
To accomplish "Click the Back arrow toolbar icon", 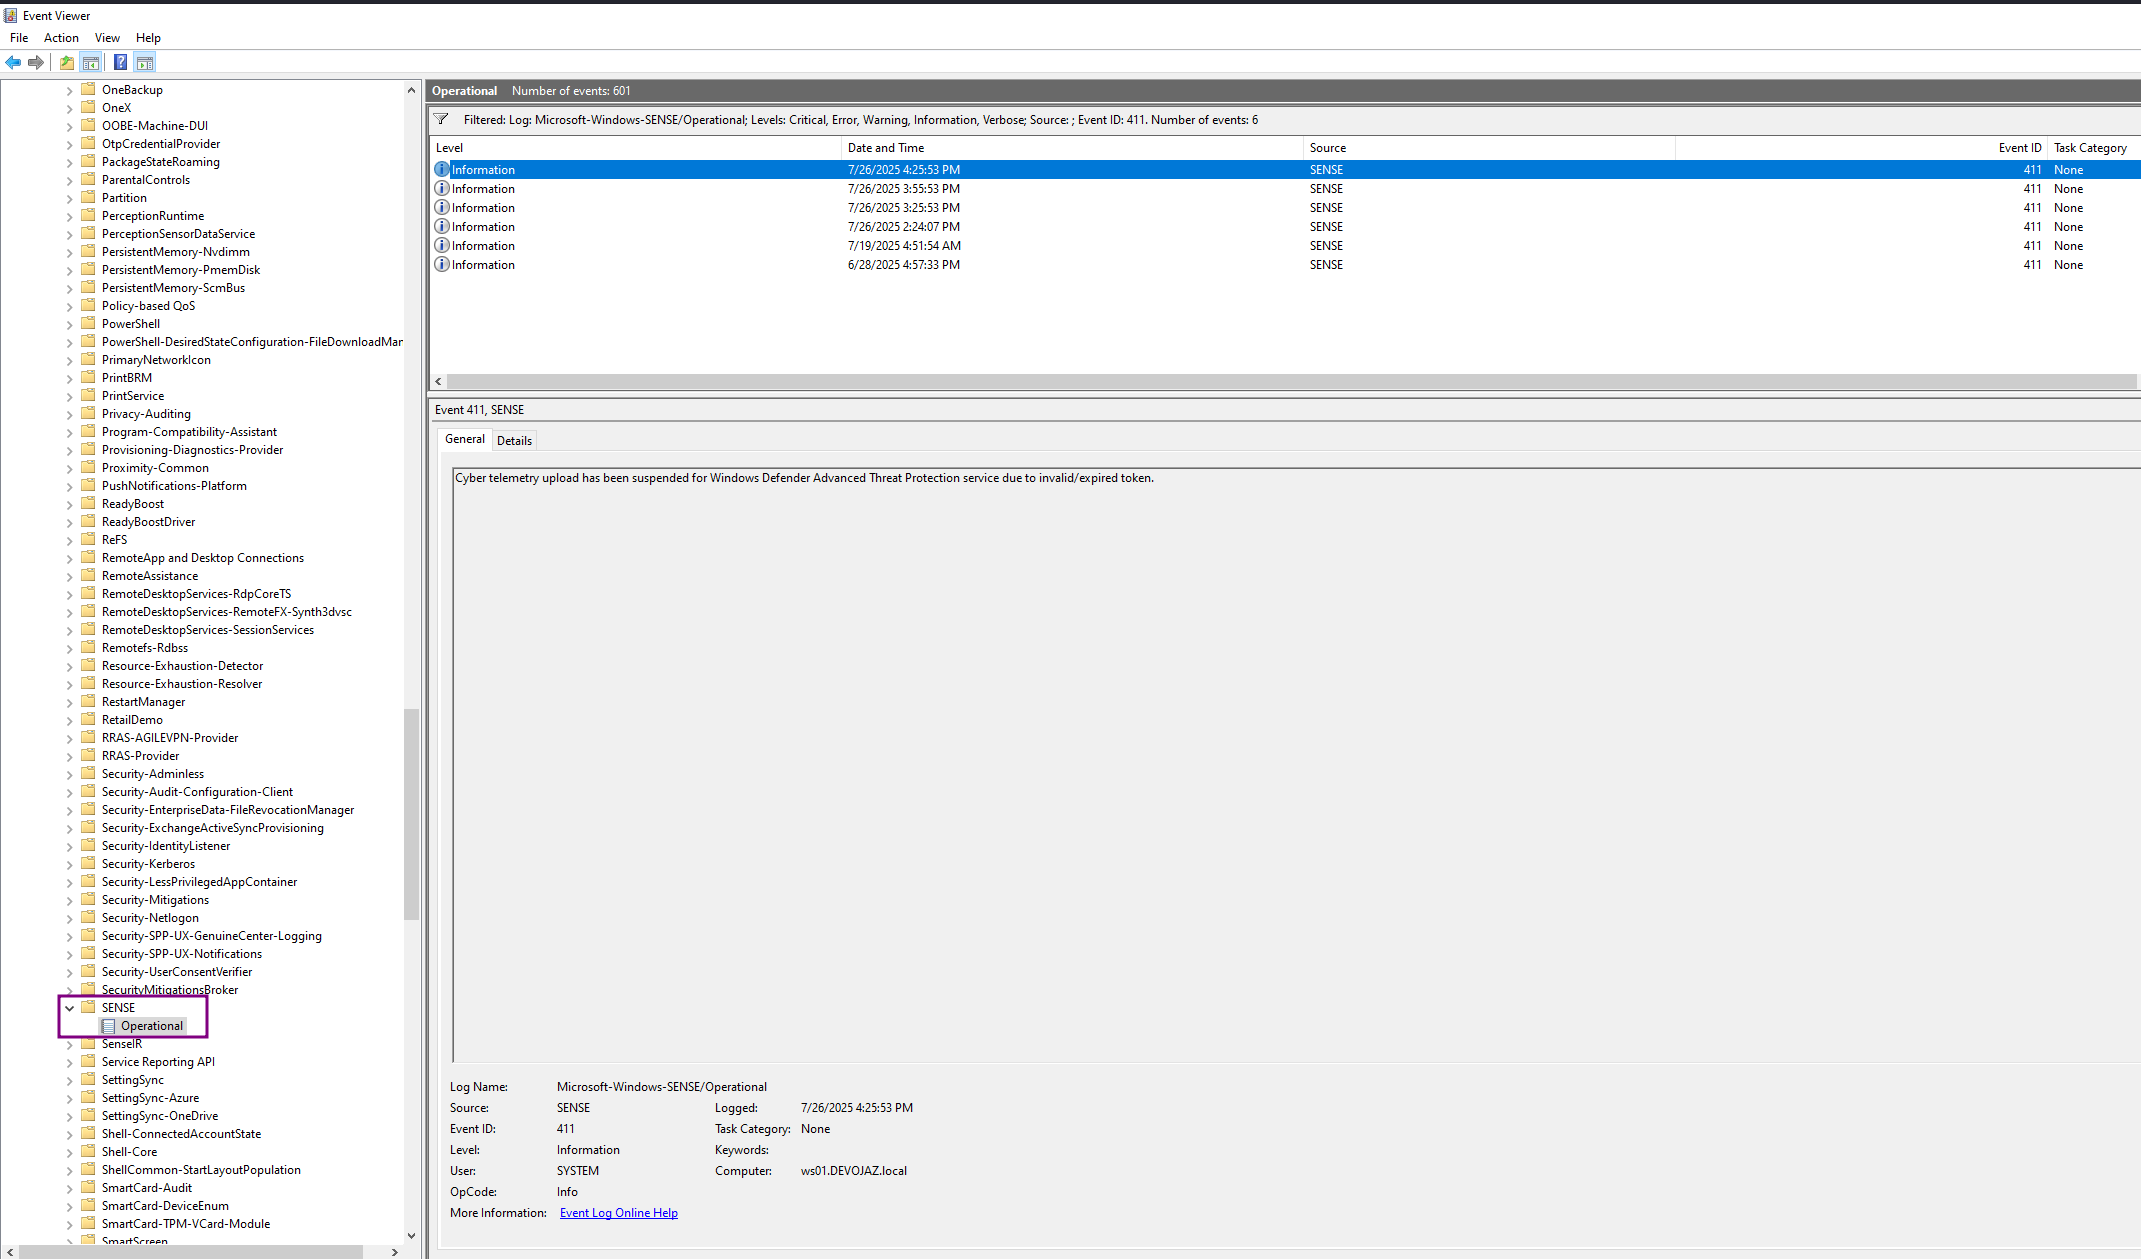I will point(13,62).
